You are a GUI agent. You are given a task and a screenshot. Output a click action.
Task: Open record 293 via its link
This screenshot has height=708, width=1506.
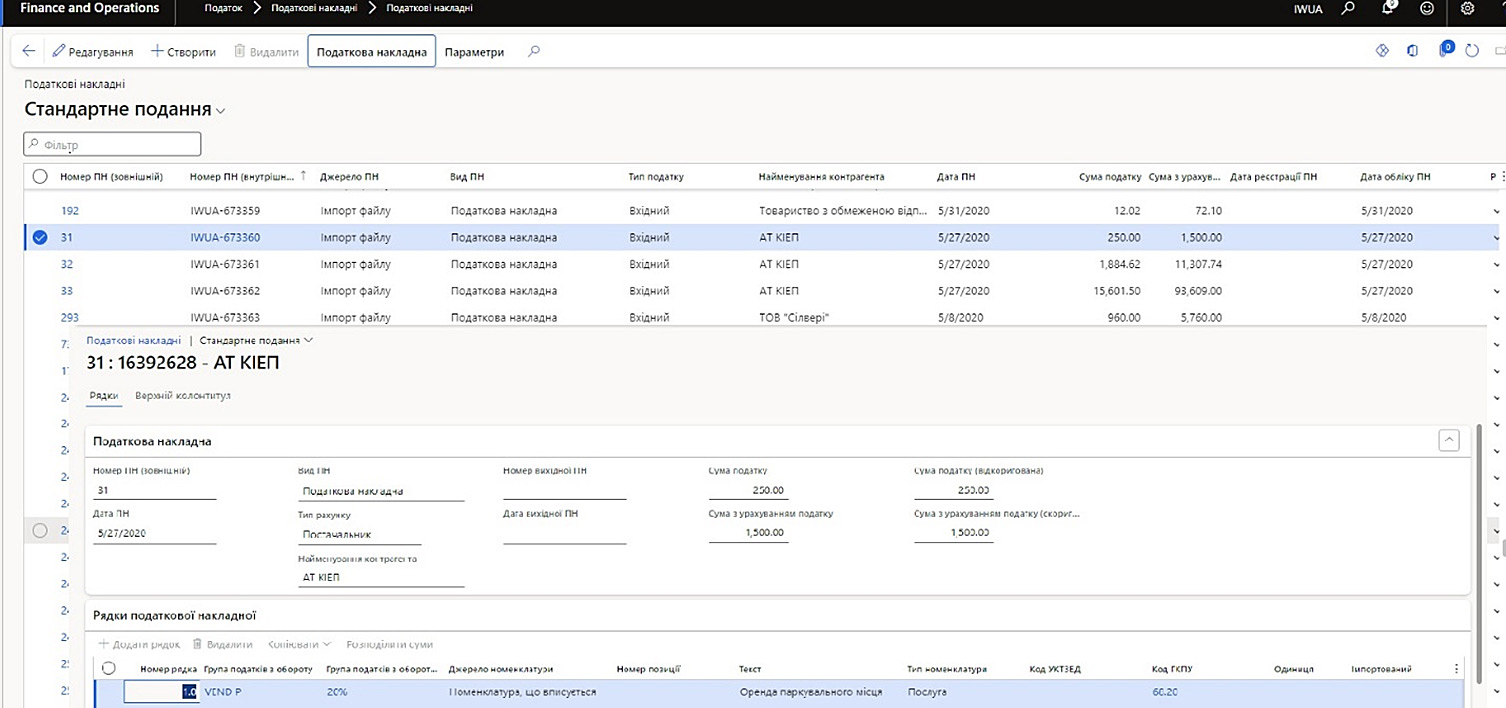tap(67, 317)
